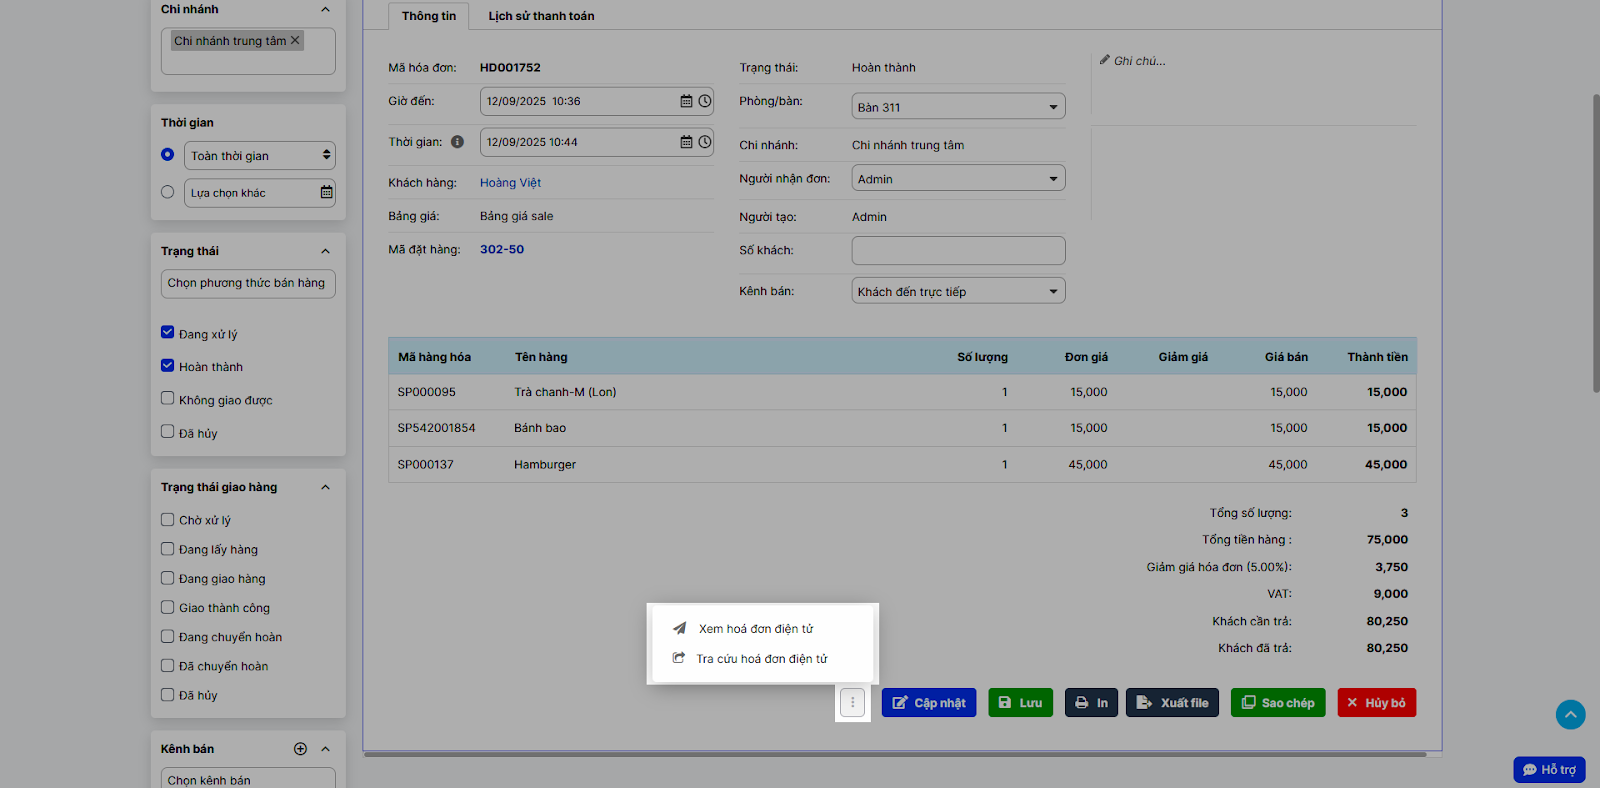Click invoice code HD001752

(510, 68)
